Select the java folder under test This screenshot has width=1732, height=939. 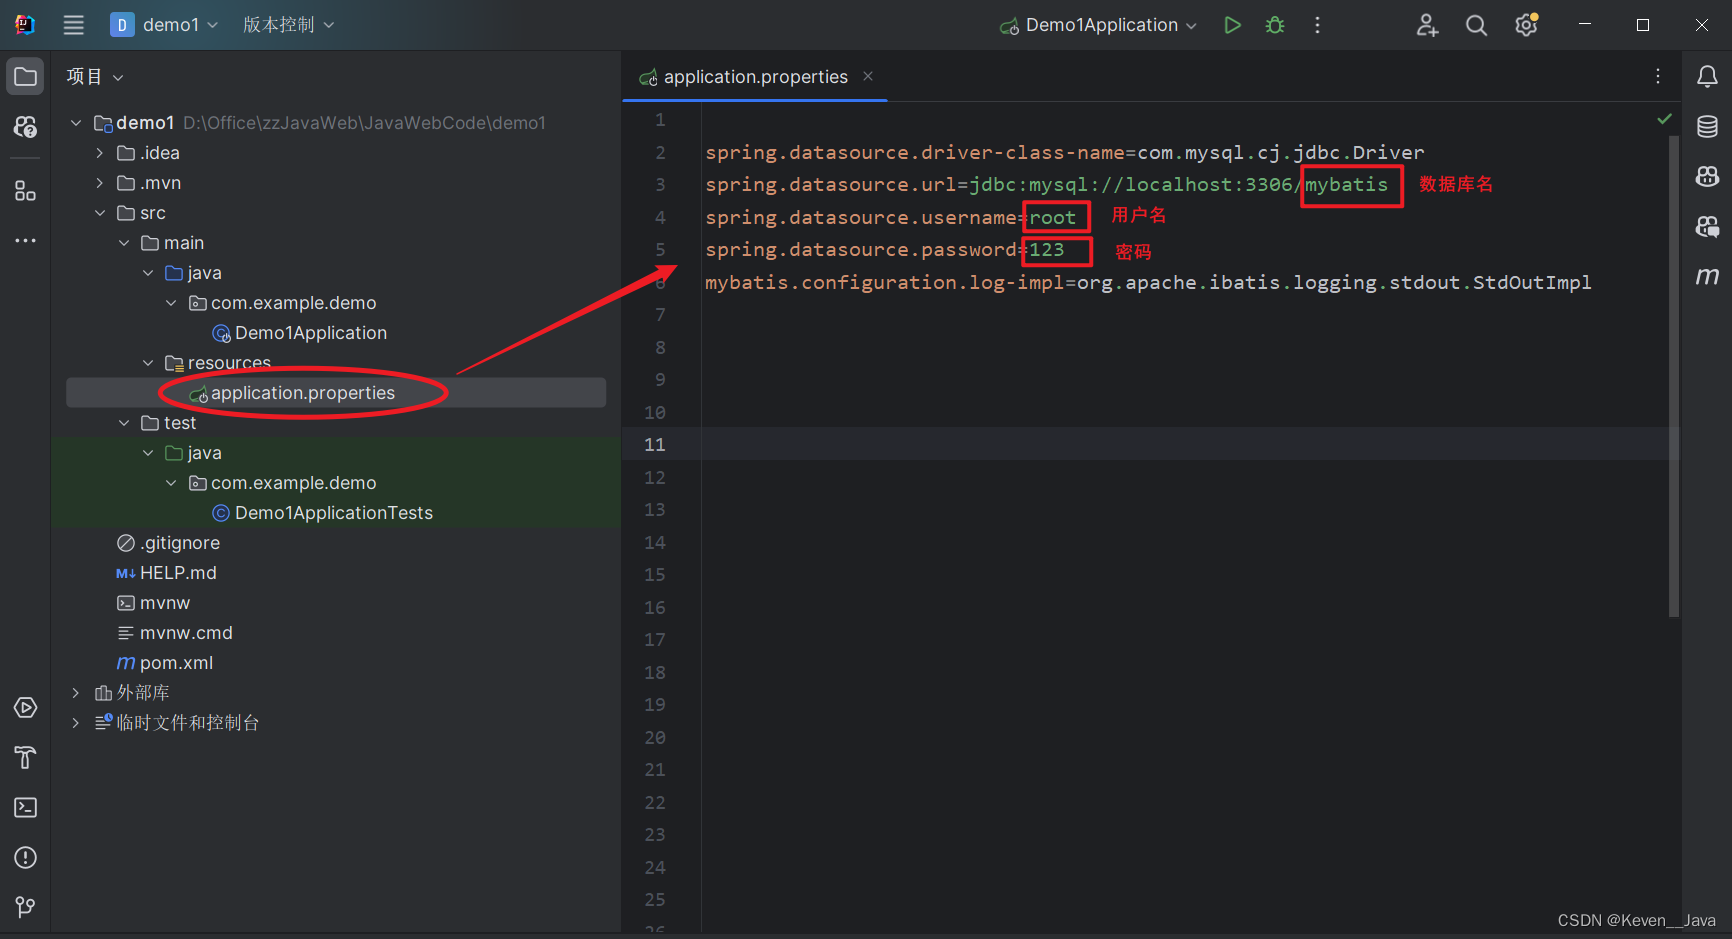[x=193, y=453]
